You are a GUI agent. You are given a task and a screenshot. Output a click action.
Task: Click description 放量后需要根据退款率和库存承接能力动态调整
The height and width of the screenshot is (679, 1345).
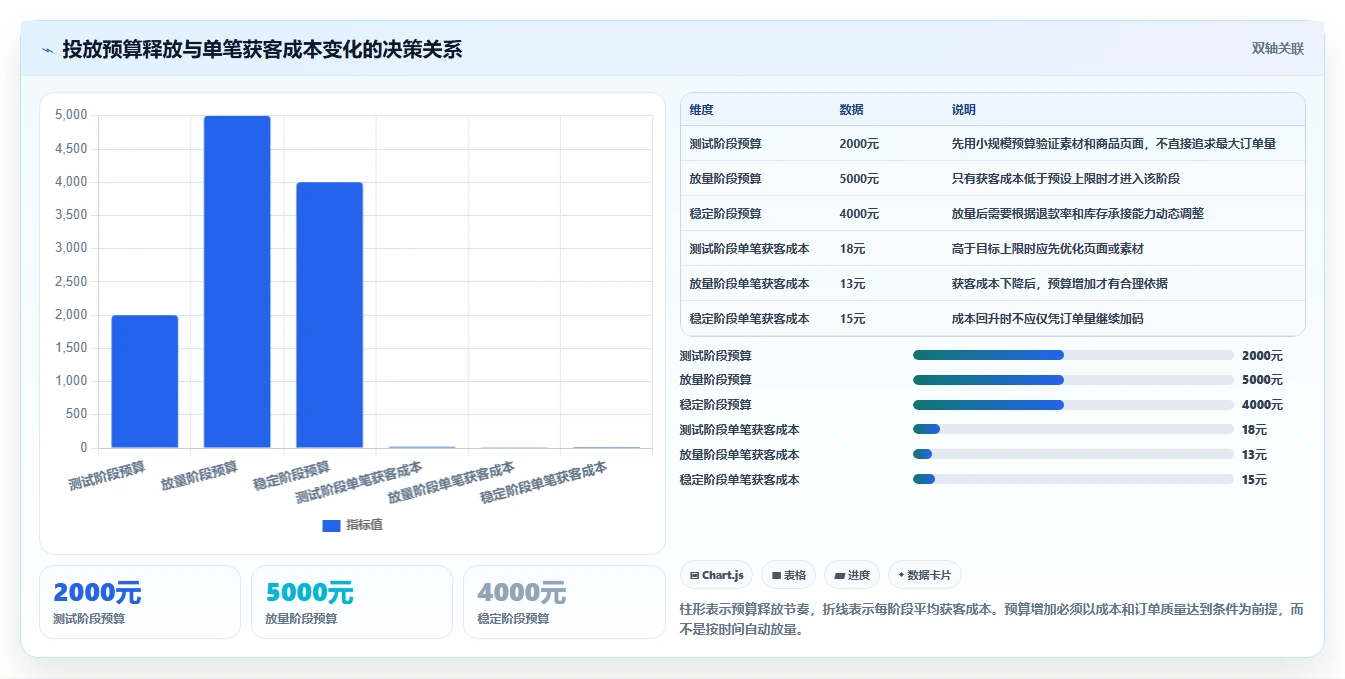pos(1078,214)
